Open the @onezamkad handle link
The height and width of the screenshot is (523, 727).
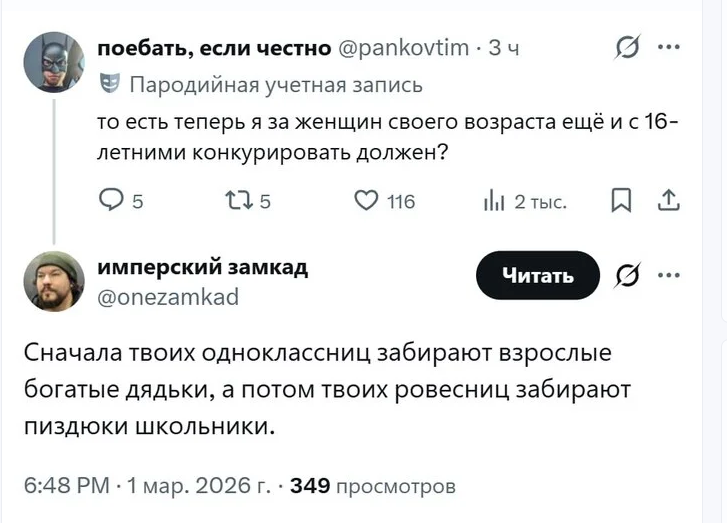pyautogui.click(x=168, y=296)
